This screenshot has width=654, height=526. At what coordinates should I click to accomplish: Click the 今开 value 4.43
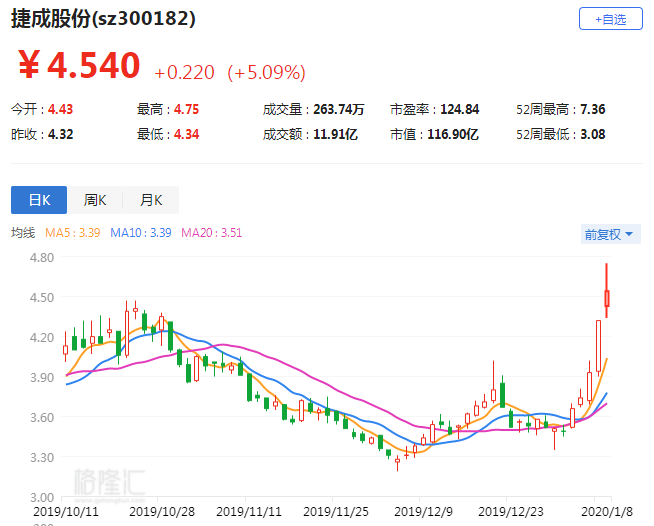(60, 109)
